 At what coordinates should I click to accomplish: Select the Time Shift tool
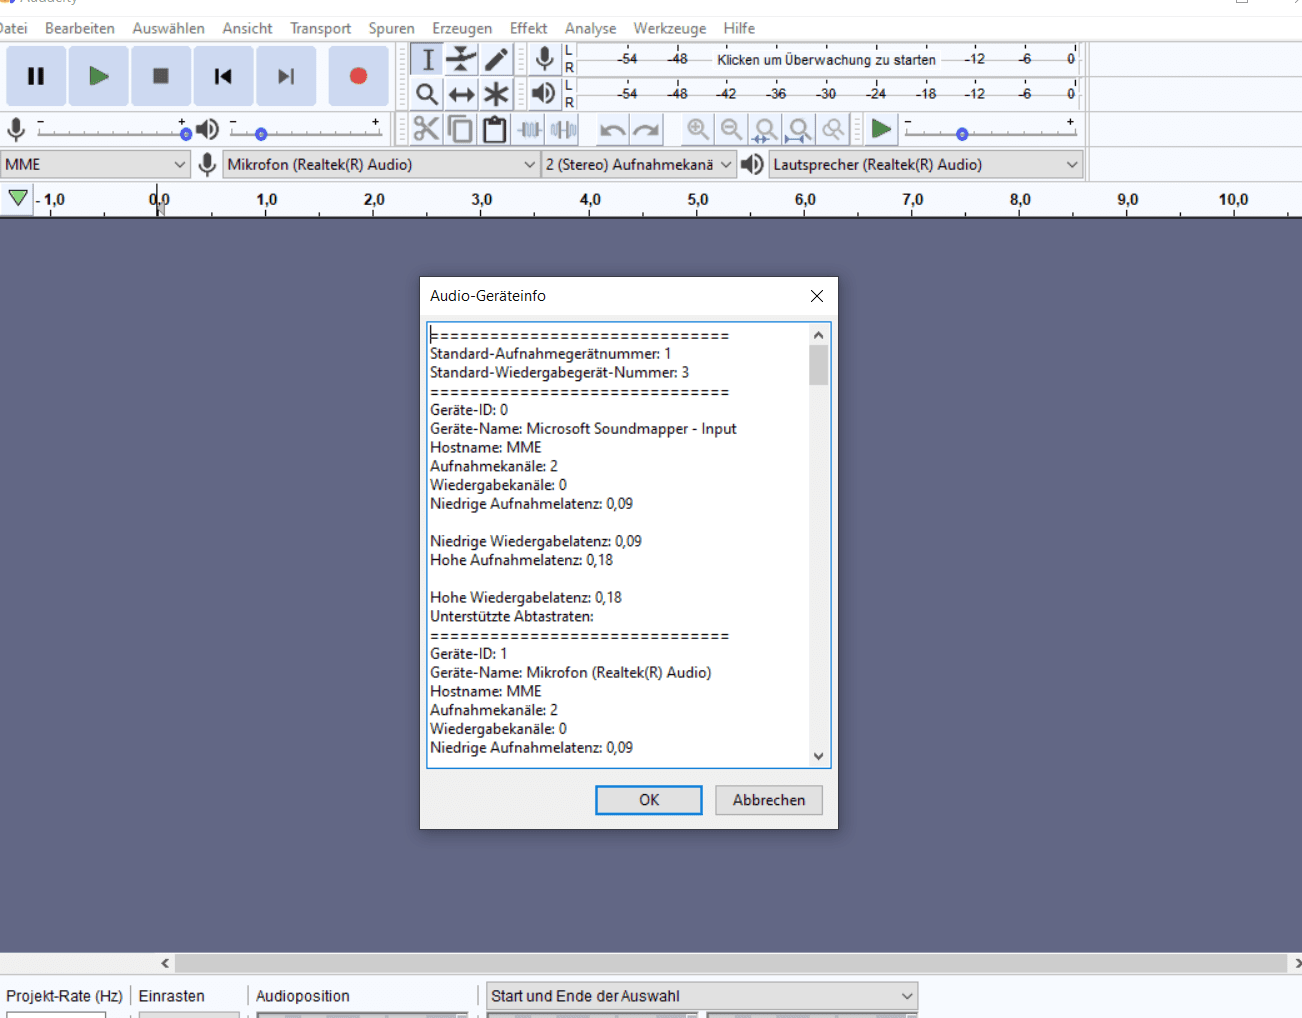click(461, 94)
